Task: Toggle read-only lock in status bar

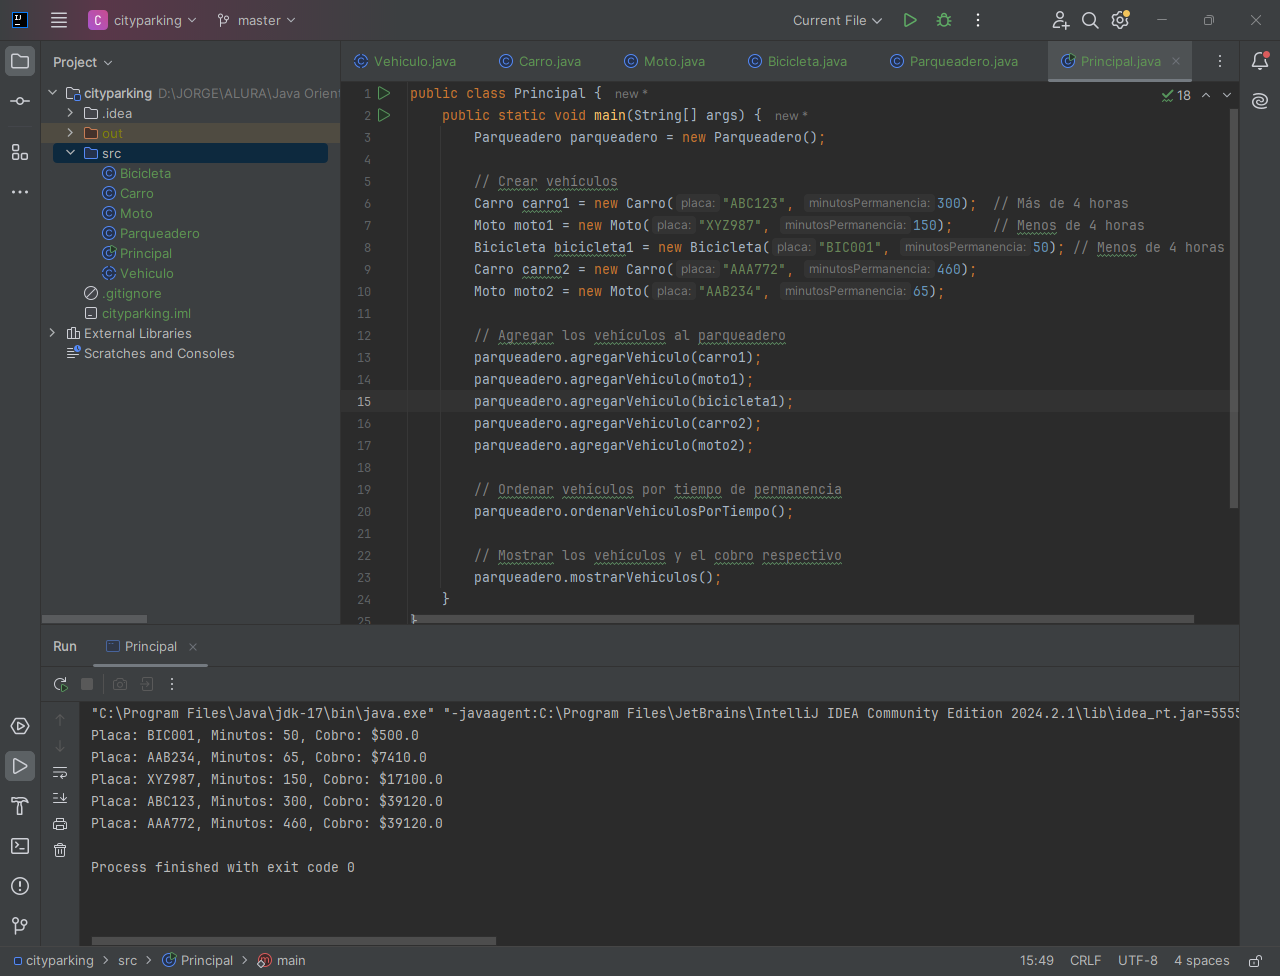Action: [1255, 961]
